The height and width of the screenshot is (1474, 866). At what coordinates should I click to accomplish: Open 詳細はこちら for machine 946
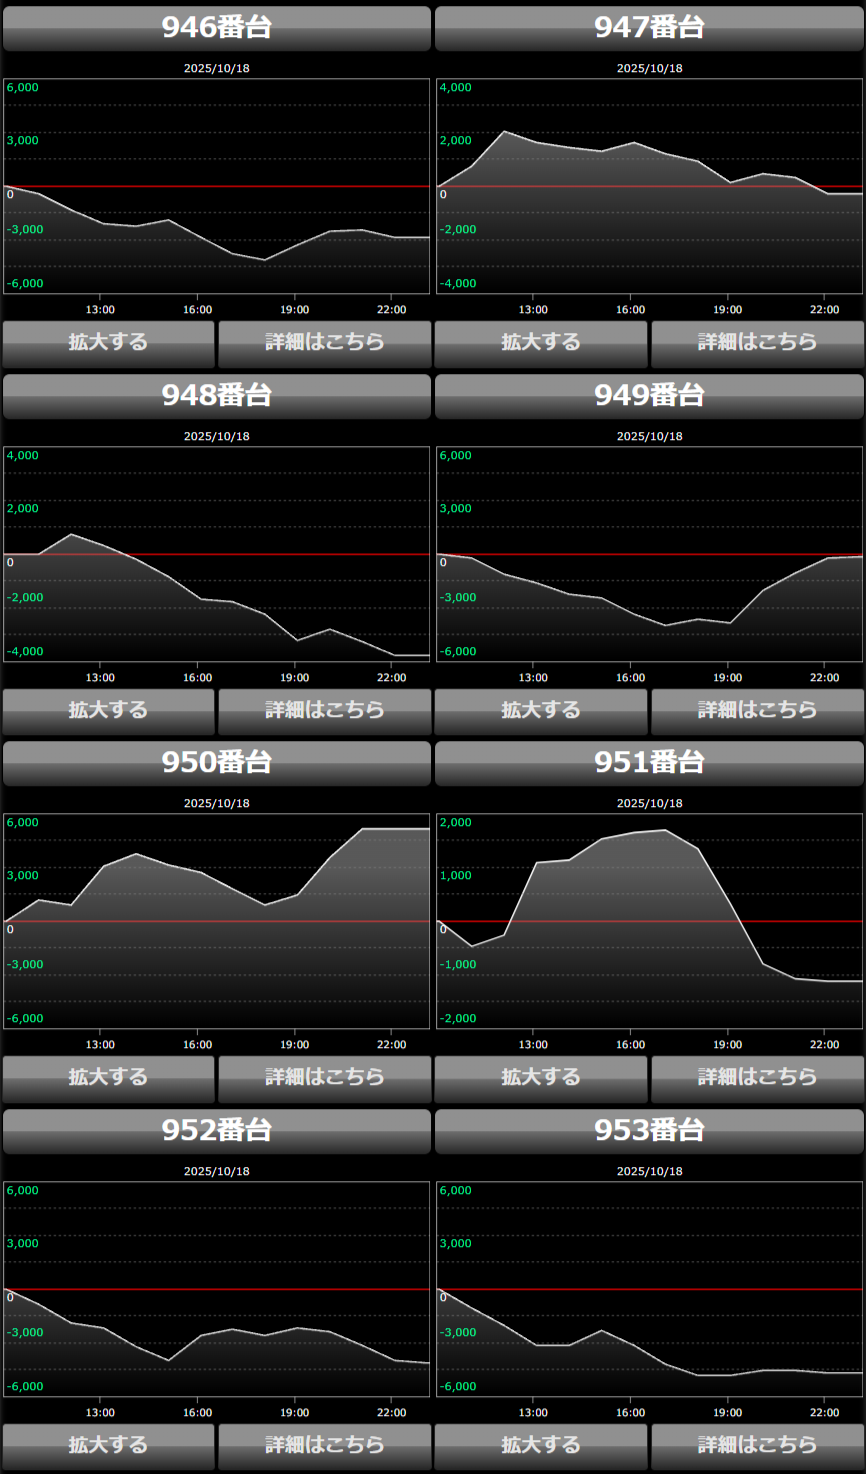tap(324, 343)
